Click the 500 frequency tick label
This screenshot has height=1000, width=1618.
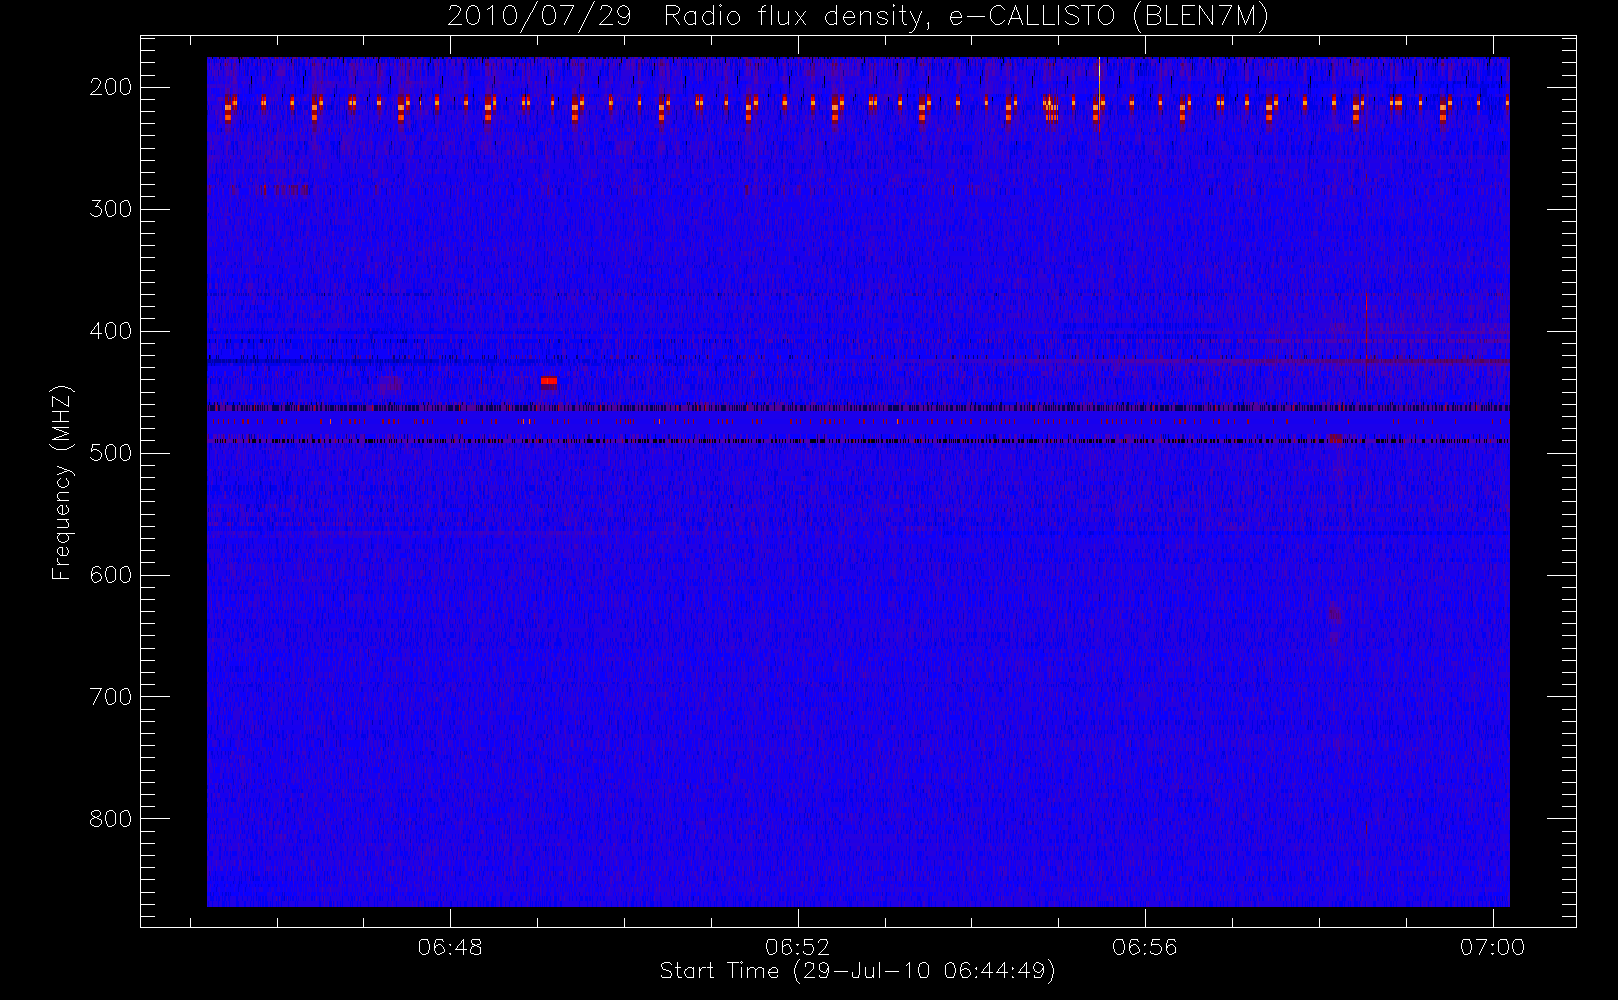pyautogui.click(x=110, y=453)
